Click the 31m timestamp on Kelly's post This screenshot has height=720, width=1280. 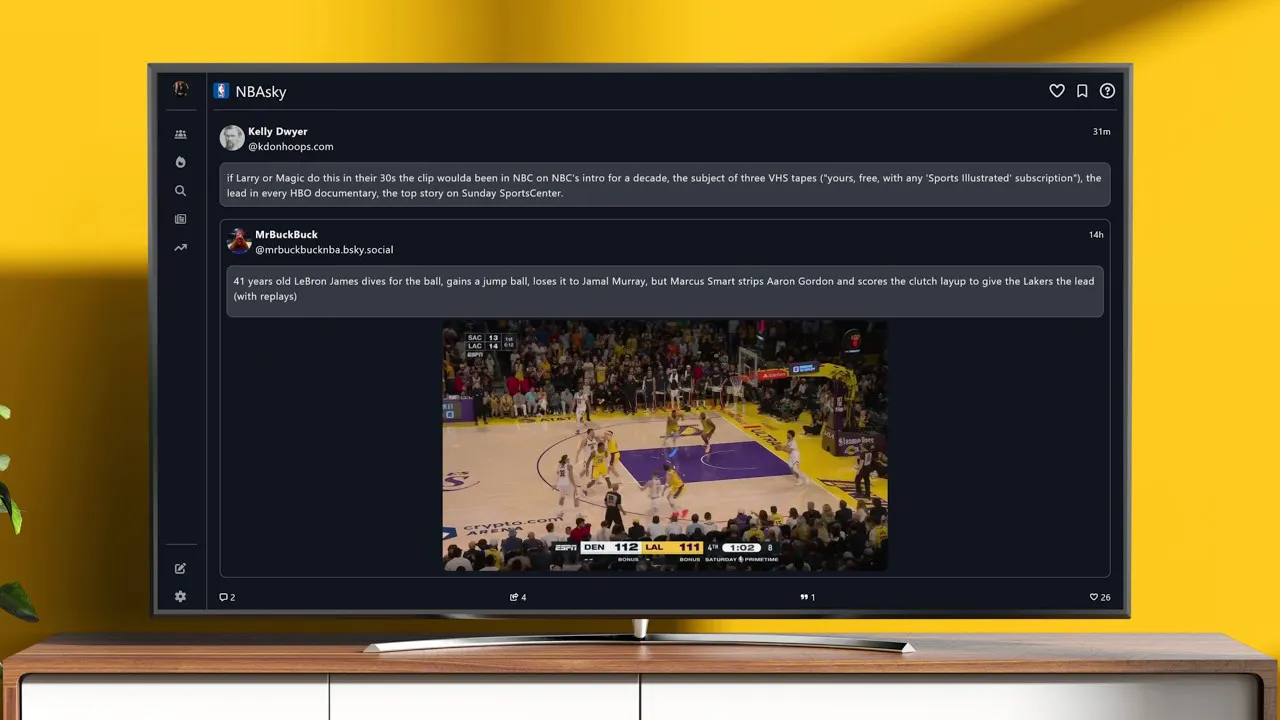click(1101, 132)
